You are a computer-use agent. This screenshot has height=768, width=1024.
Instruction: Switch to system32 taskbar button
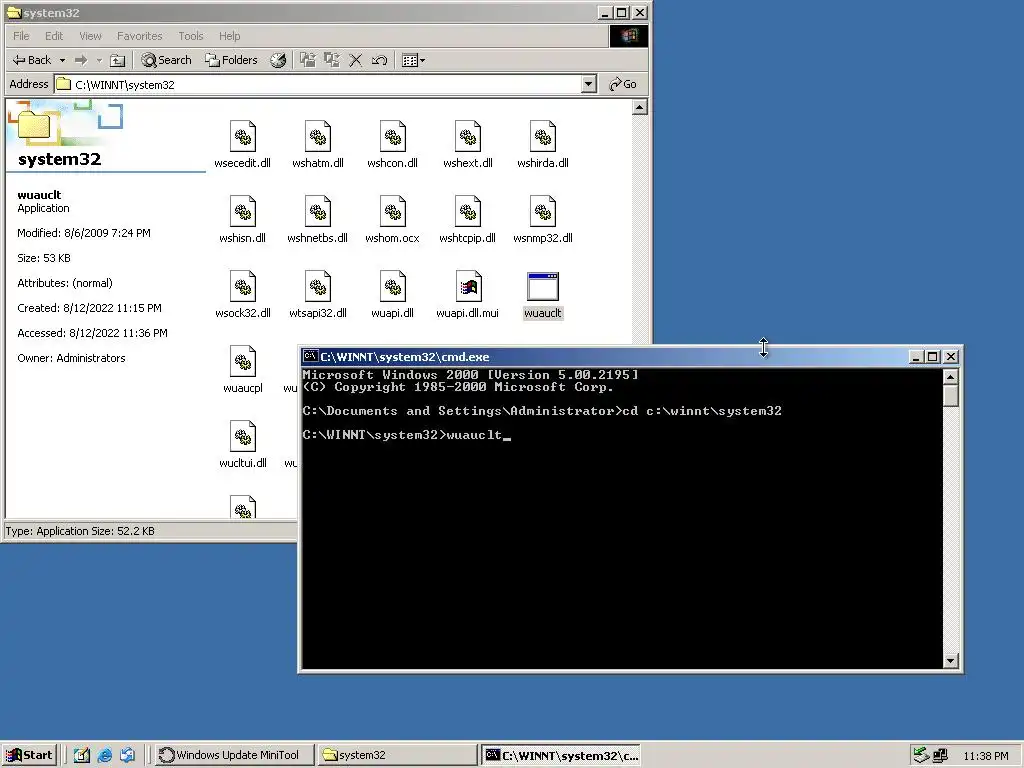[397, 756]
